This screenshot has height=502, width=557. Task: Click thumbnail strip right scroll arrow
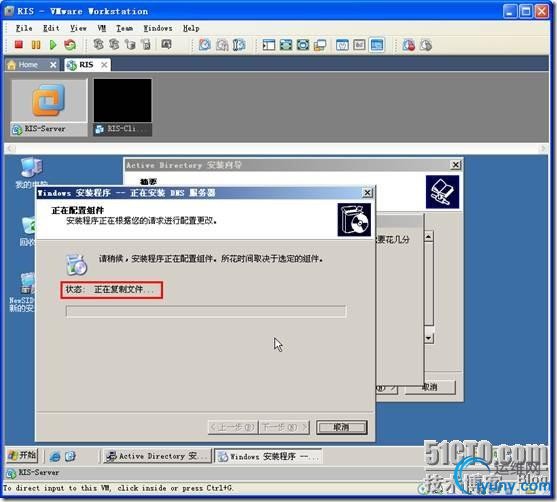tap(542, 148)
